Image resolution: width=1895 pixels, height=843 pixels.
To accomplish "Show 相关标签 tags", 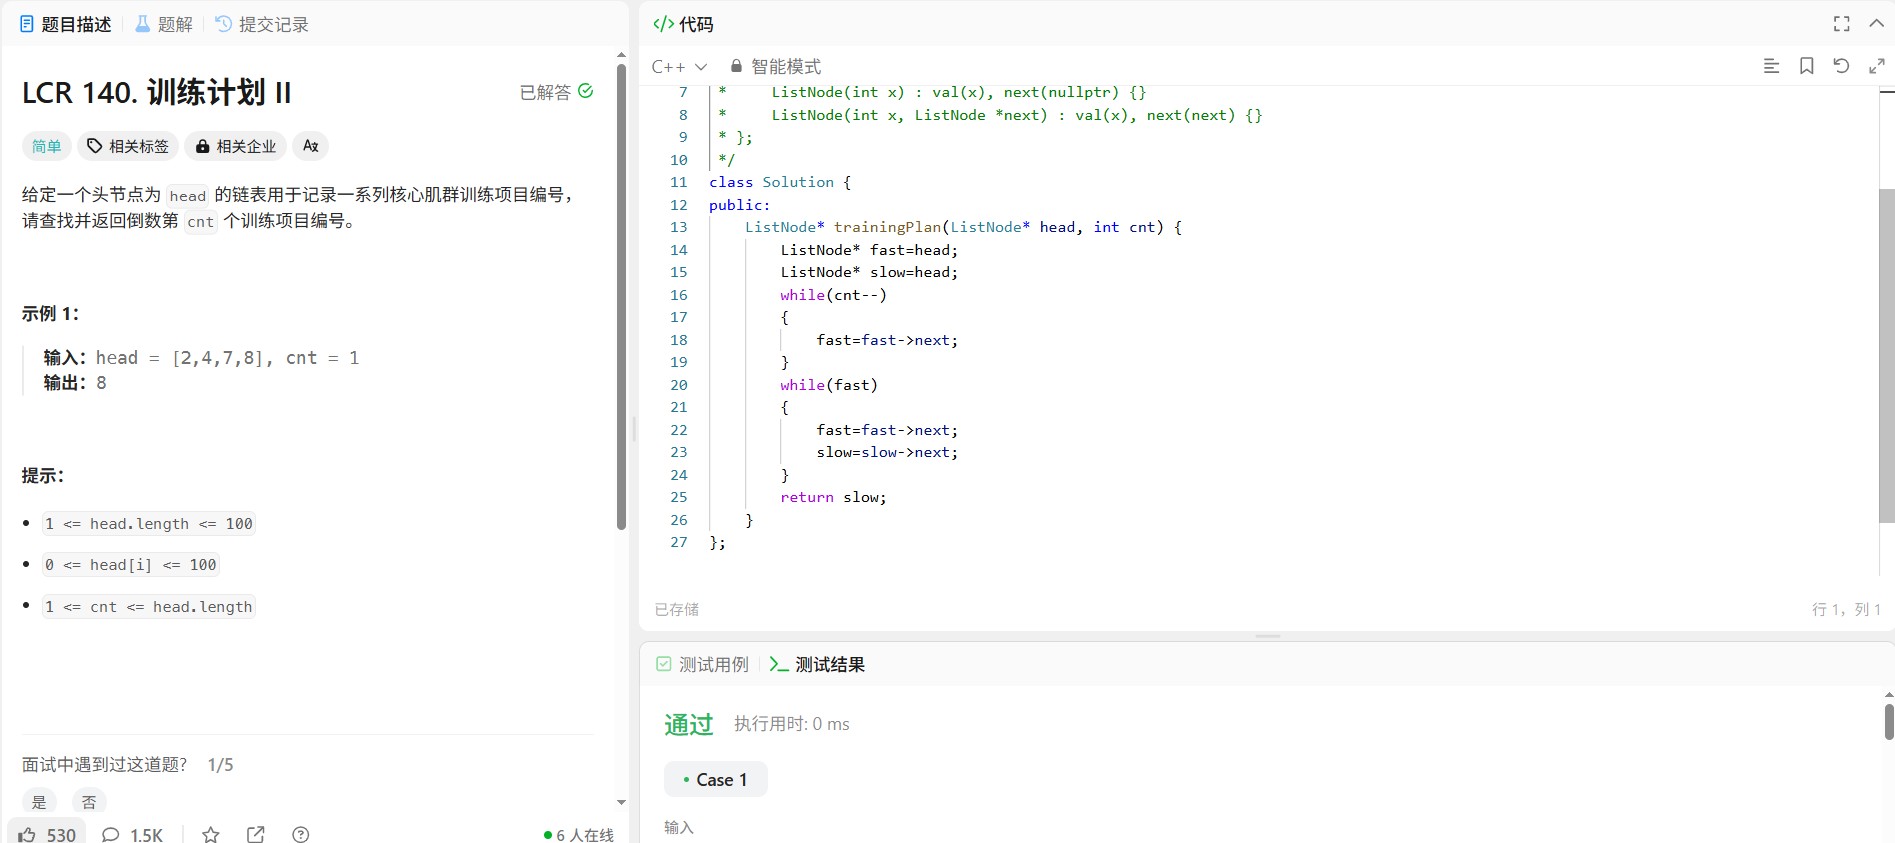I will [x=127, y=146].
